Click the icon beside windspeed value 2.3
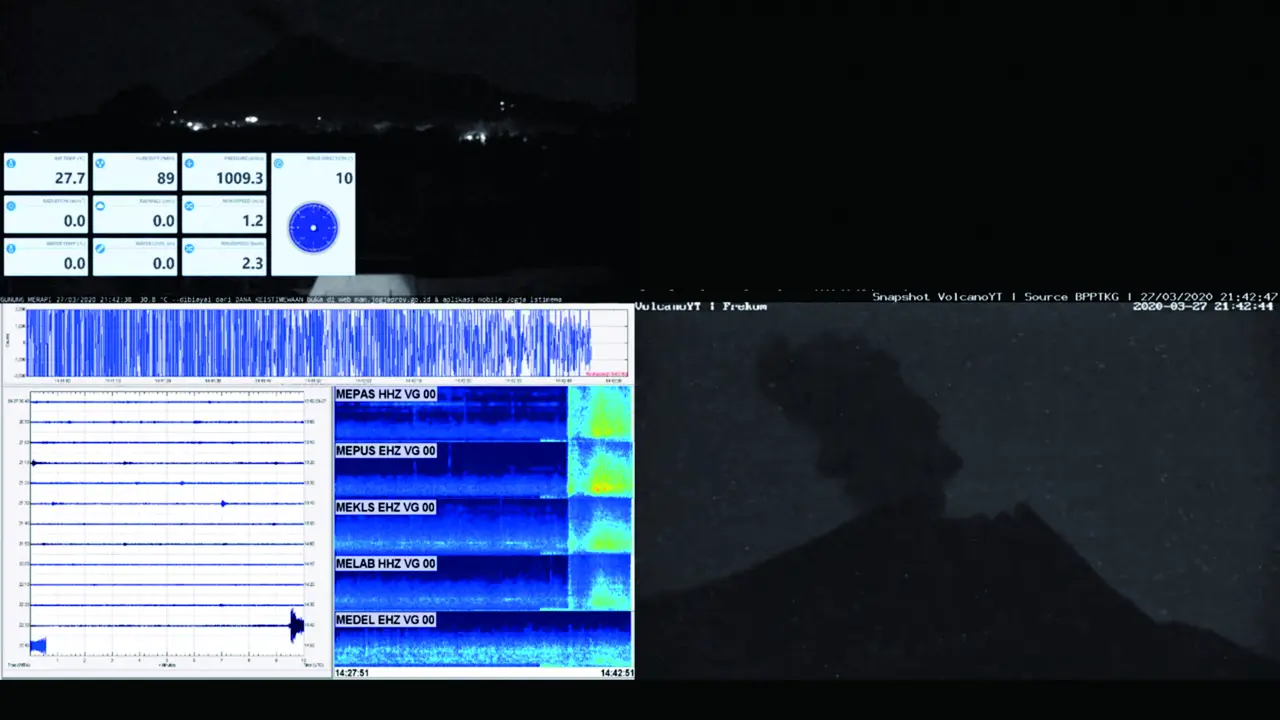The width and height of the screenshot is (1280, 720). coord(189,248)
